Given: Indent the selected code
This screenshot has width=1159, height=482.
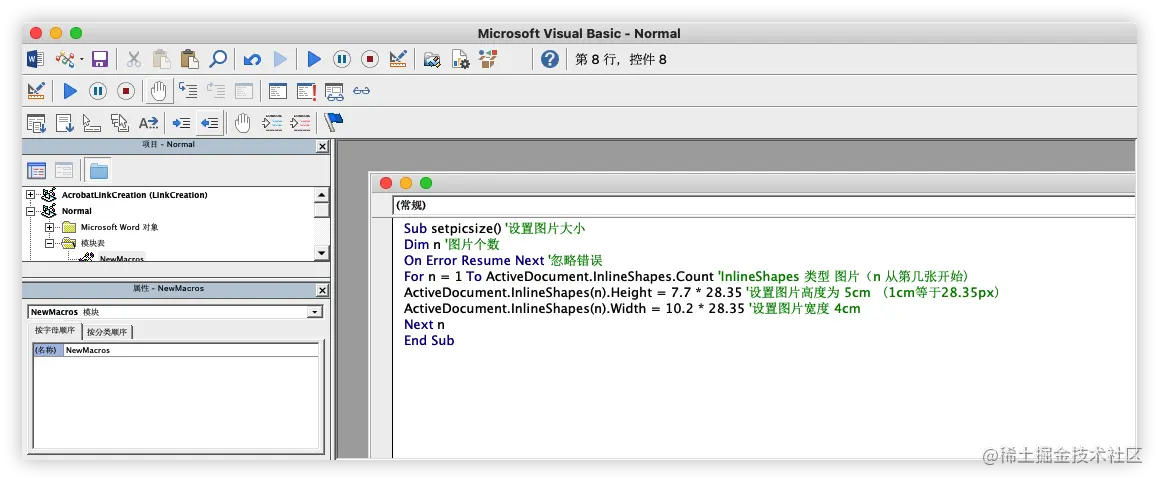Looking at the screenshot, I should click(181, 123).
